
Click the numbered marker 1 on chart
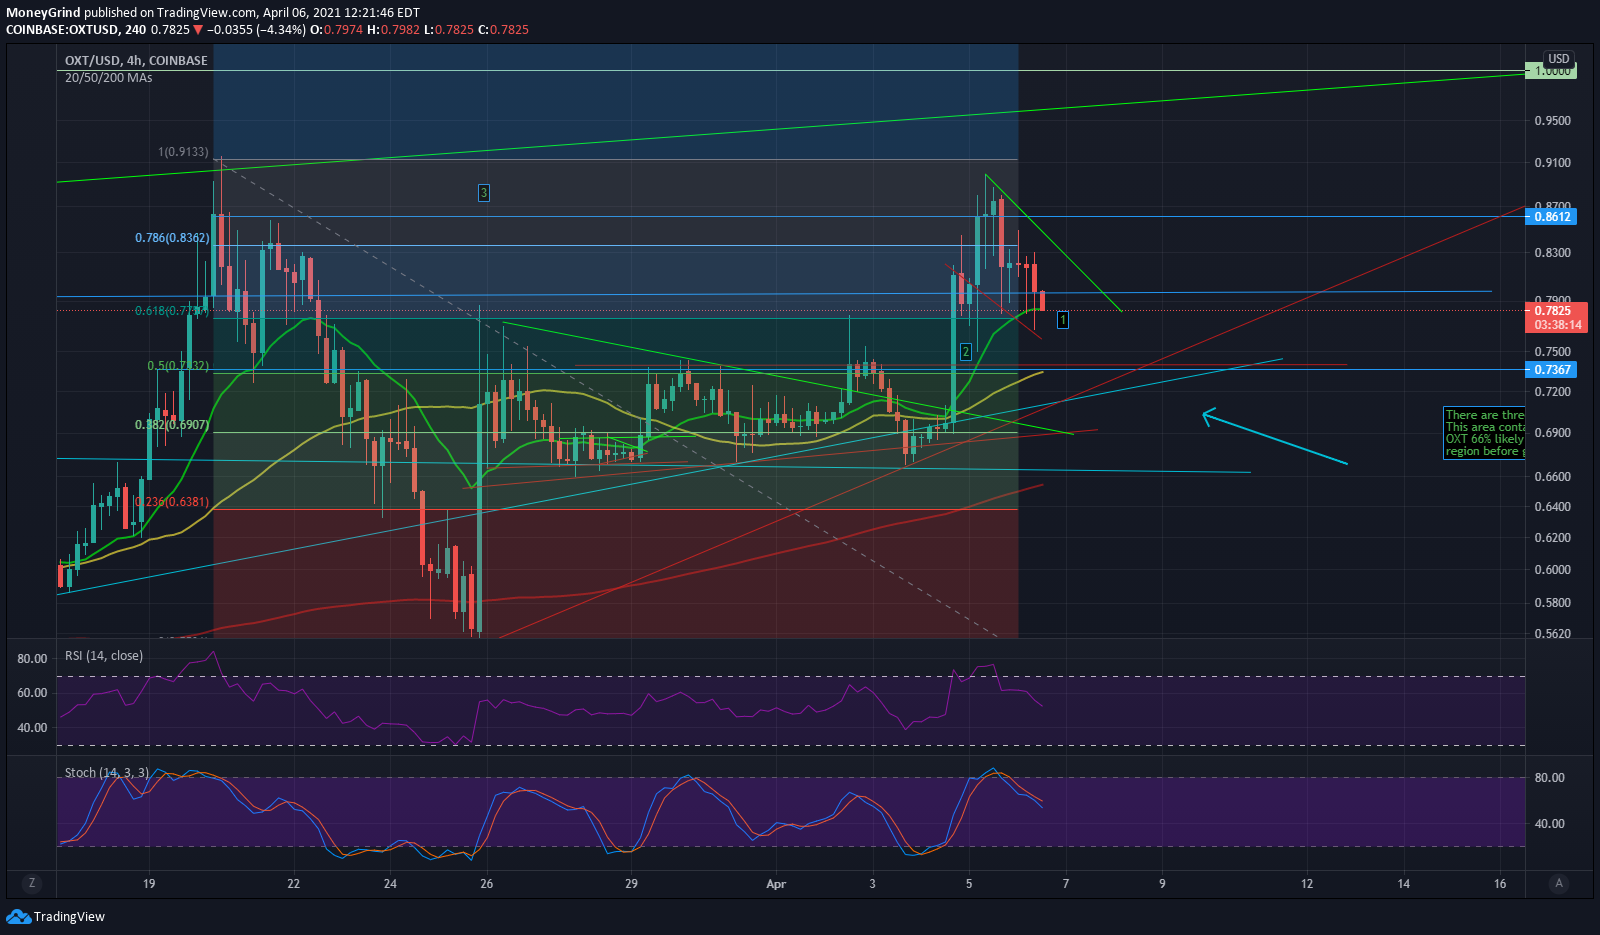(x=1062, y=320)
